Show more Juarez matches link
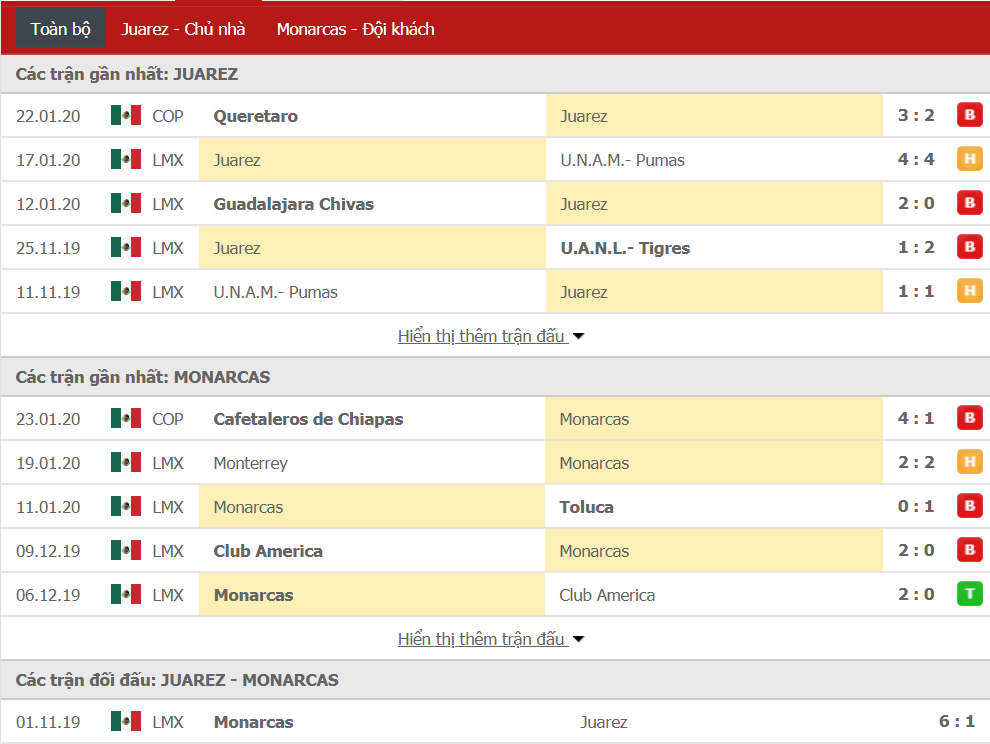 483,336
